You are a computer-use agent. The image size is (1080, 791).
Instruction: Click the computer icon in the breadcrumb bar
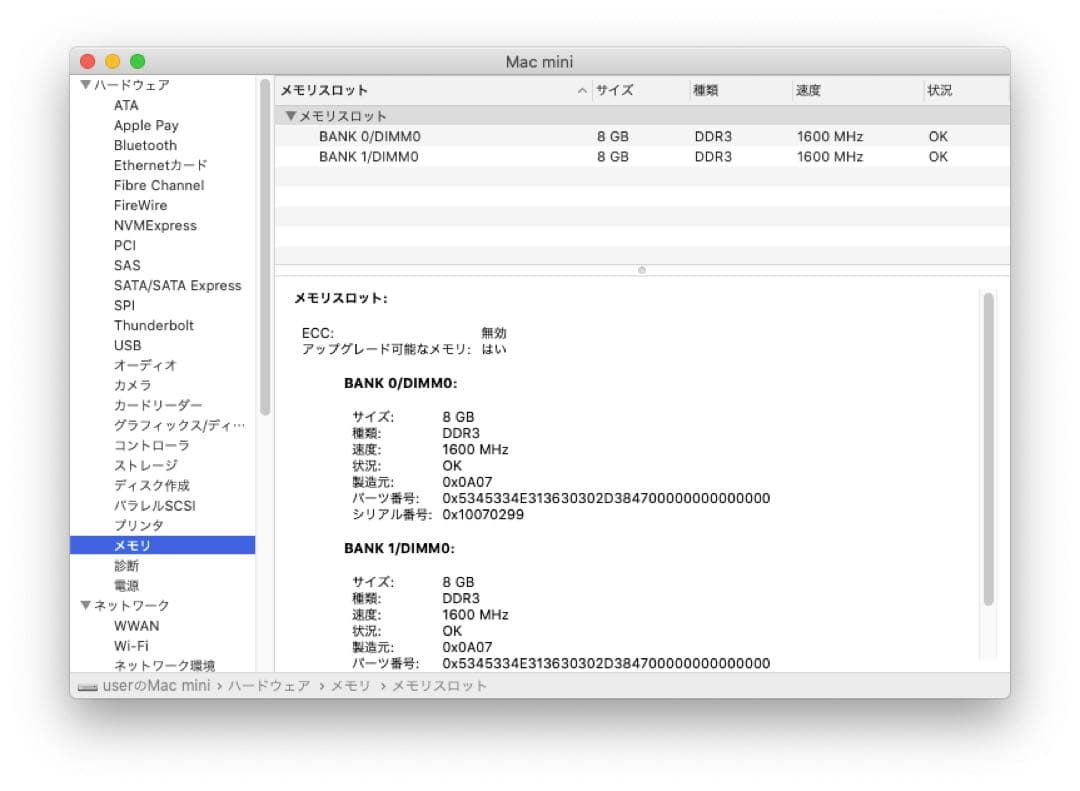pos(88,685)
